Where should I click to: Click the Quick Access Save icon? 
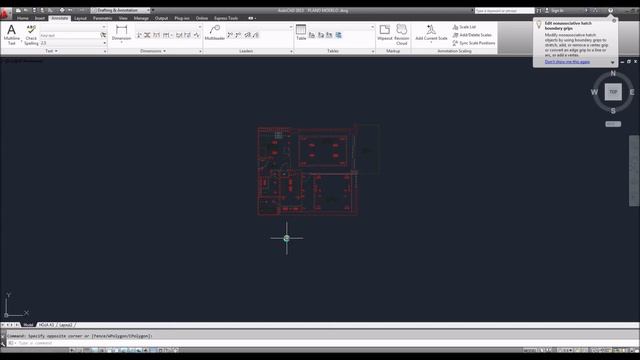click(x=34, y=11)
